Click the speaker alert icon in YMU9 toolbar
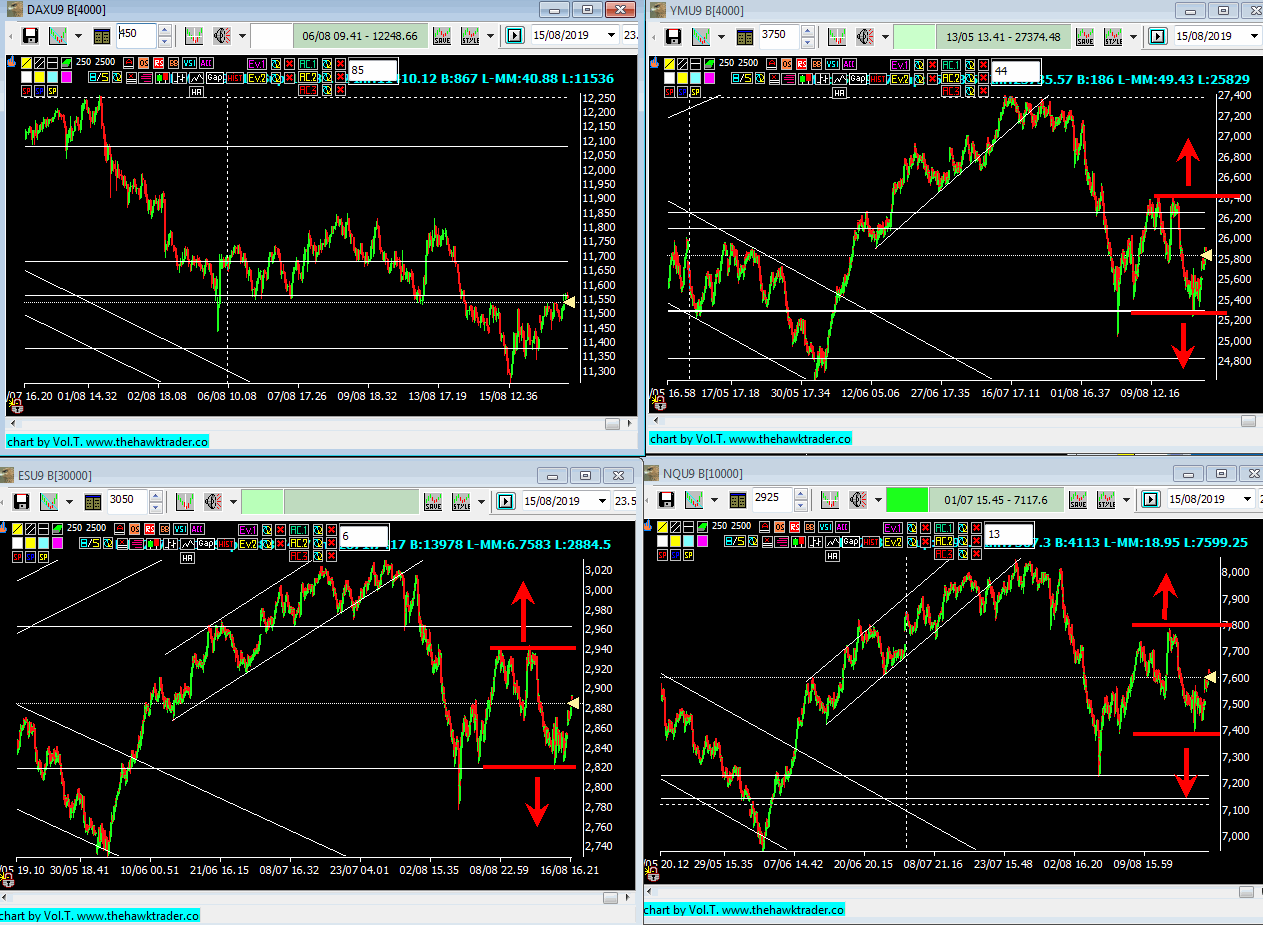The height and width of the screenshot is (925, 1263). point(864,36)
